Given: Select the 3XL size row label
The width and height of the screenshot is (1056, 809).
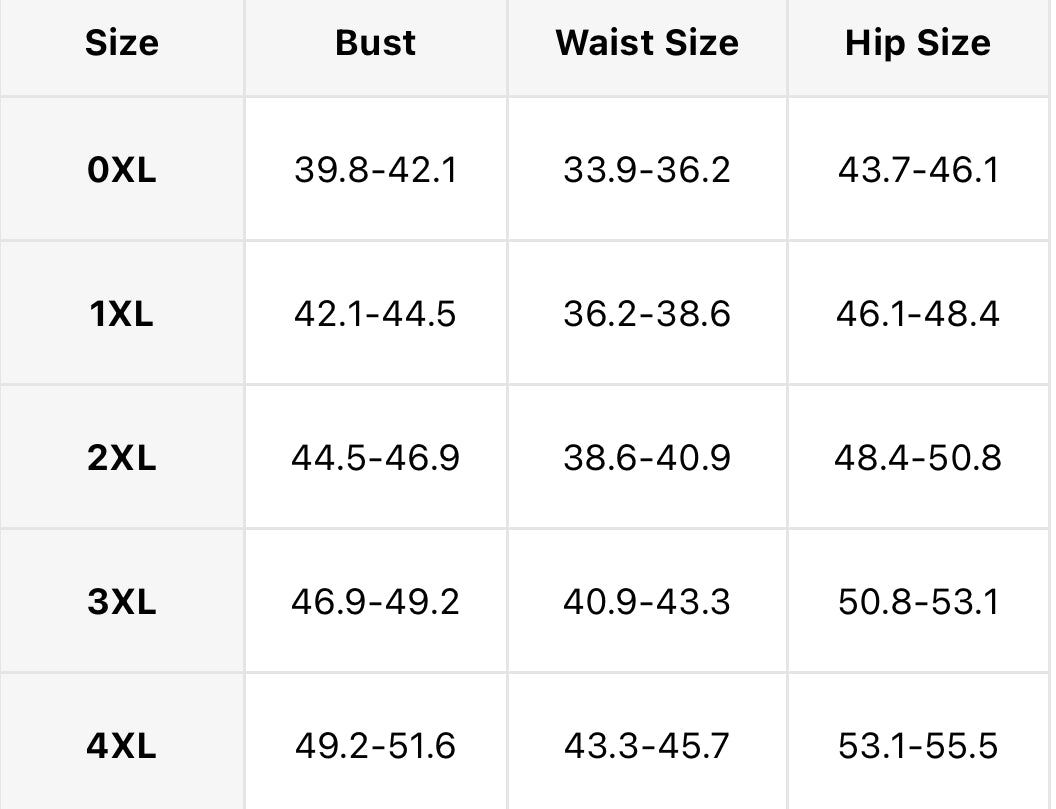Looking at the screenshot, I should click(x=122, y=602).
